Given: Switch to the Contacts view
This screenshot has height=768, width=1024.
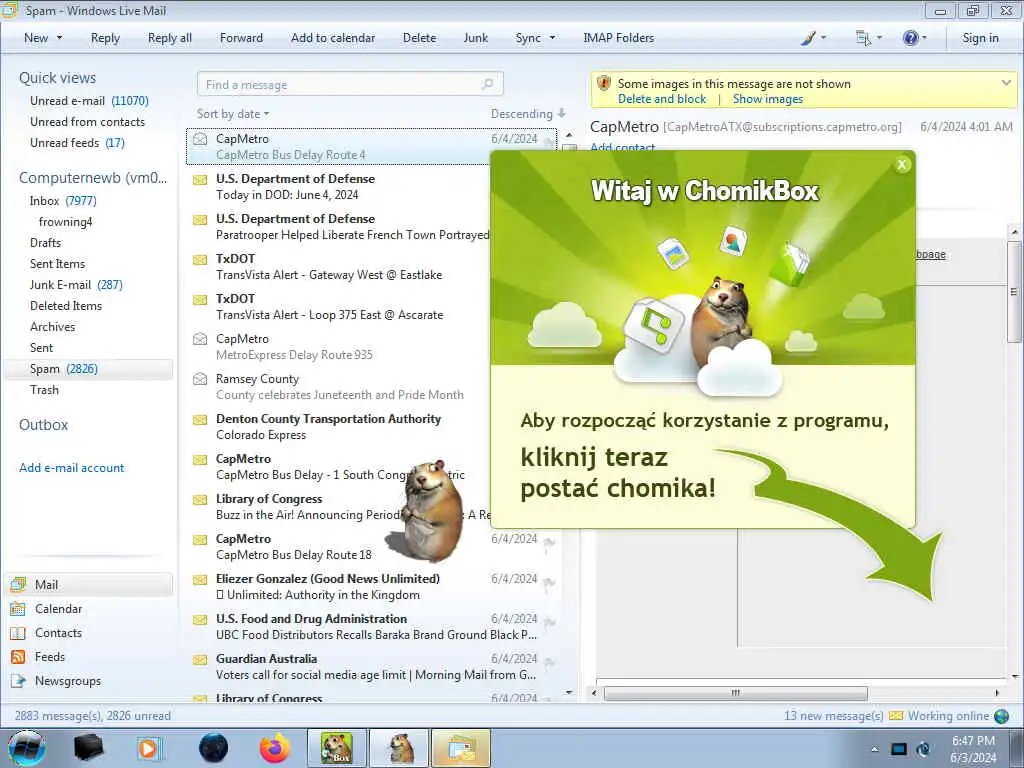Looking at the screenshot, I should [57, 633].
